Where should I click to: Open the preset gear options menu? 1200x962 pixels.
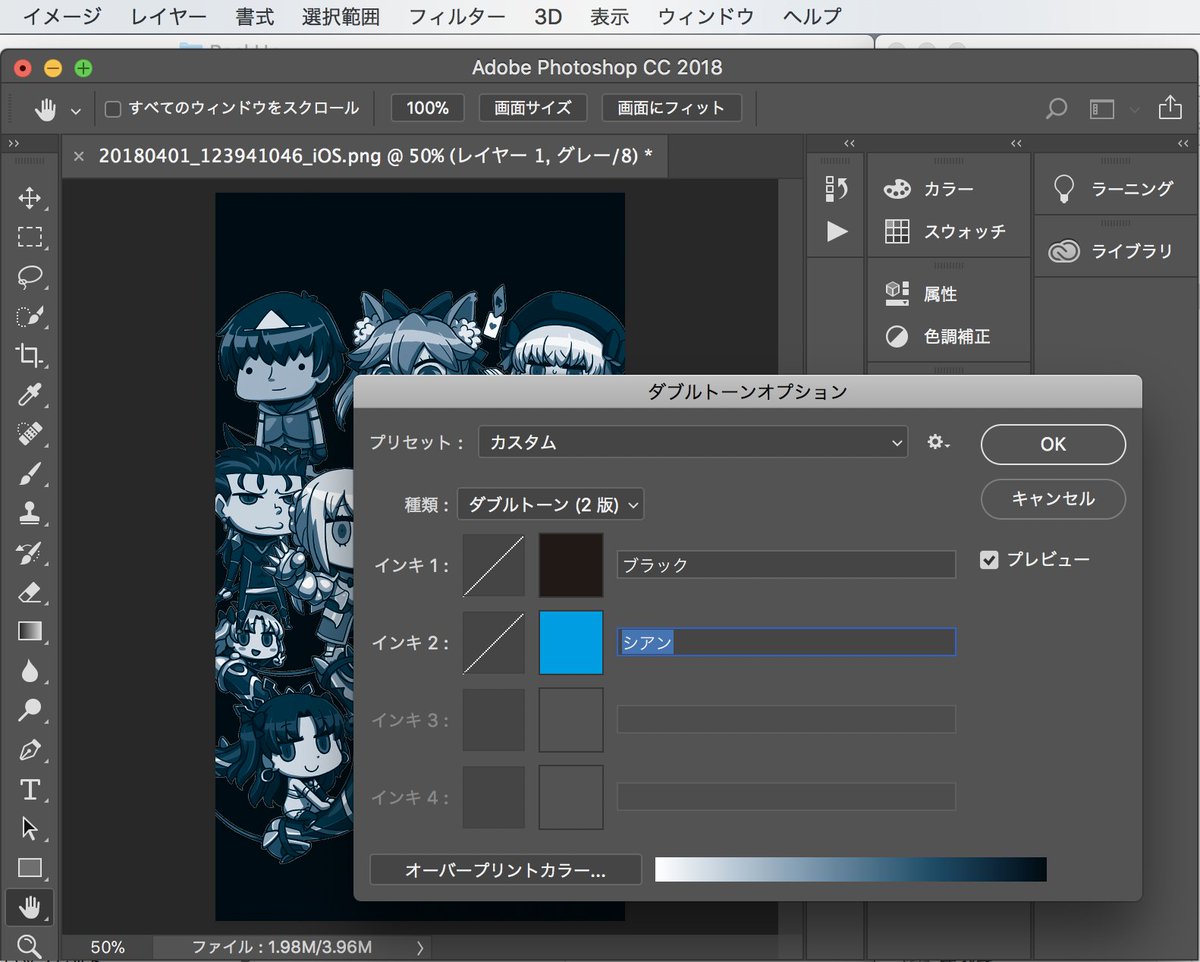coord(938,442)
